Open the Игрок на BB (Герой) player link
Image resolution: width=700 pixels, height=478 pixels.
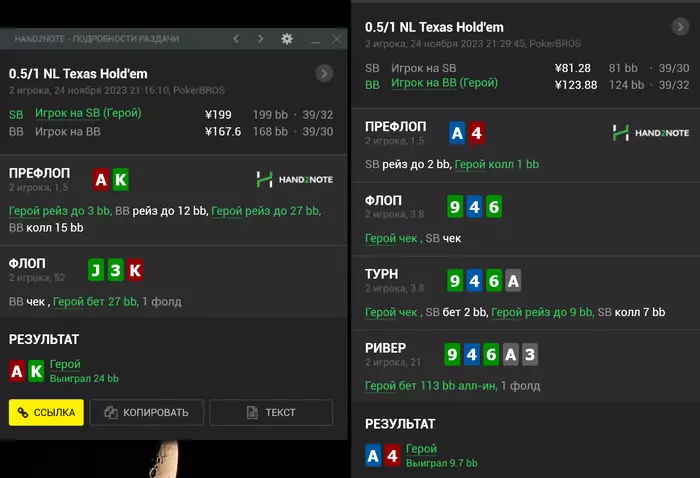tap(444, 83)
